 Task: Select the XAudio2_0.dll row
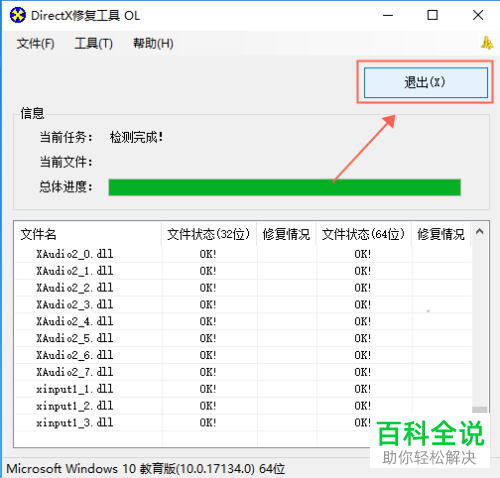pos(243,254)
